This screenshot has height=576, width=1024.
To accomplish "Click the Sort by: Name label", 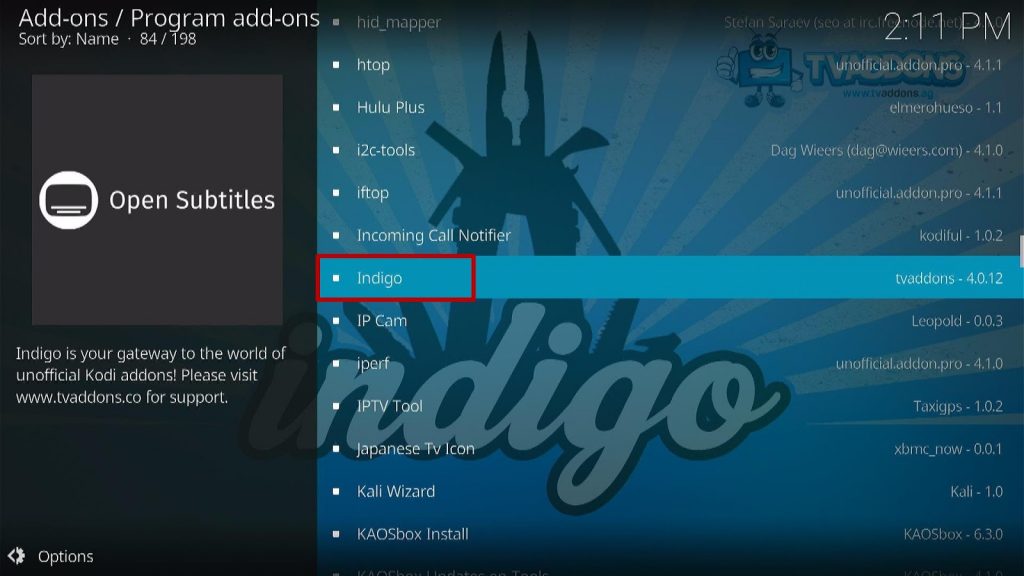I will coord(69,39).
